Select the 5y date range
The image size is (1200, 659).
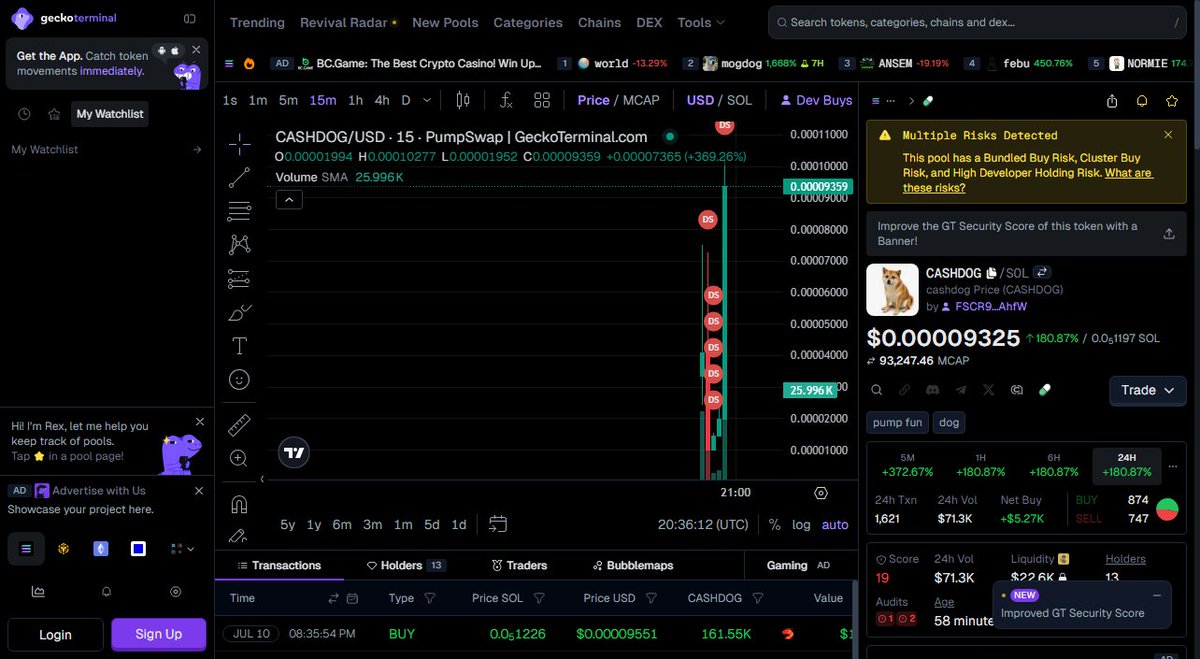click(x=288, y=525)
